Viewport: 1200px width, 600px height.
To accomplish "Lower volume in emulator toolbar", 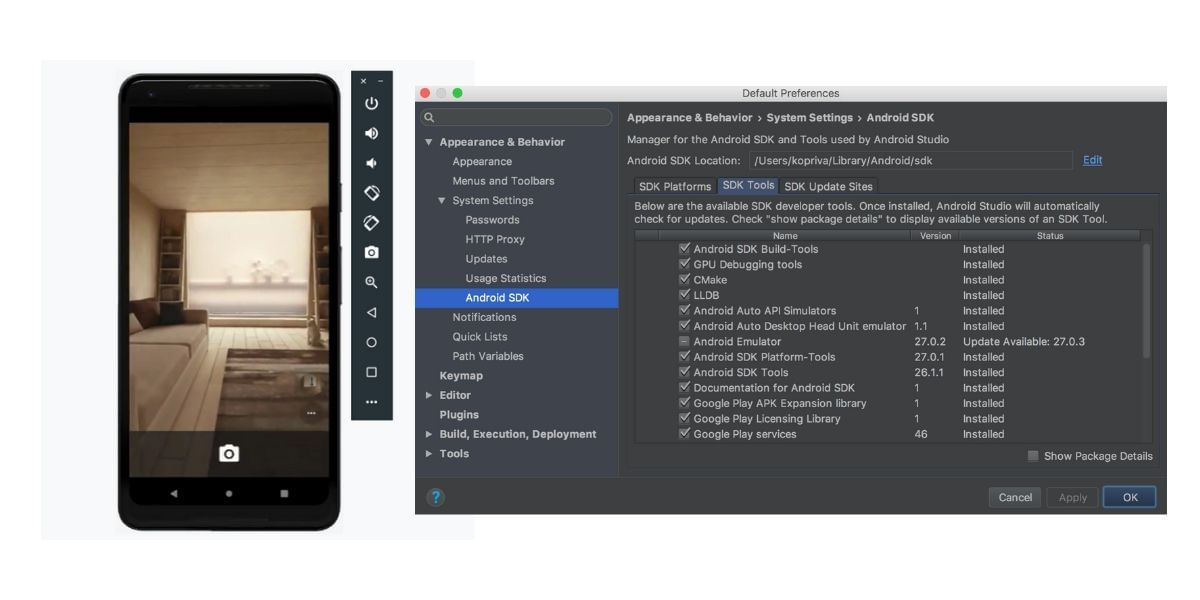I will point(372,163).
